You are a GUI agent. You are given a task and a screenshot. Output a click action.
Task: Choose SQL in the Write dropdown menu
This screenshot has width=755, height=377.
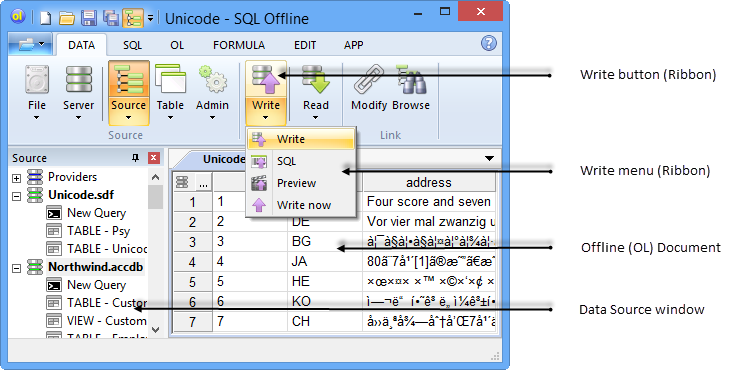coord(301,161)
